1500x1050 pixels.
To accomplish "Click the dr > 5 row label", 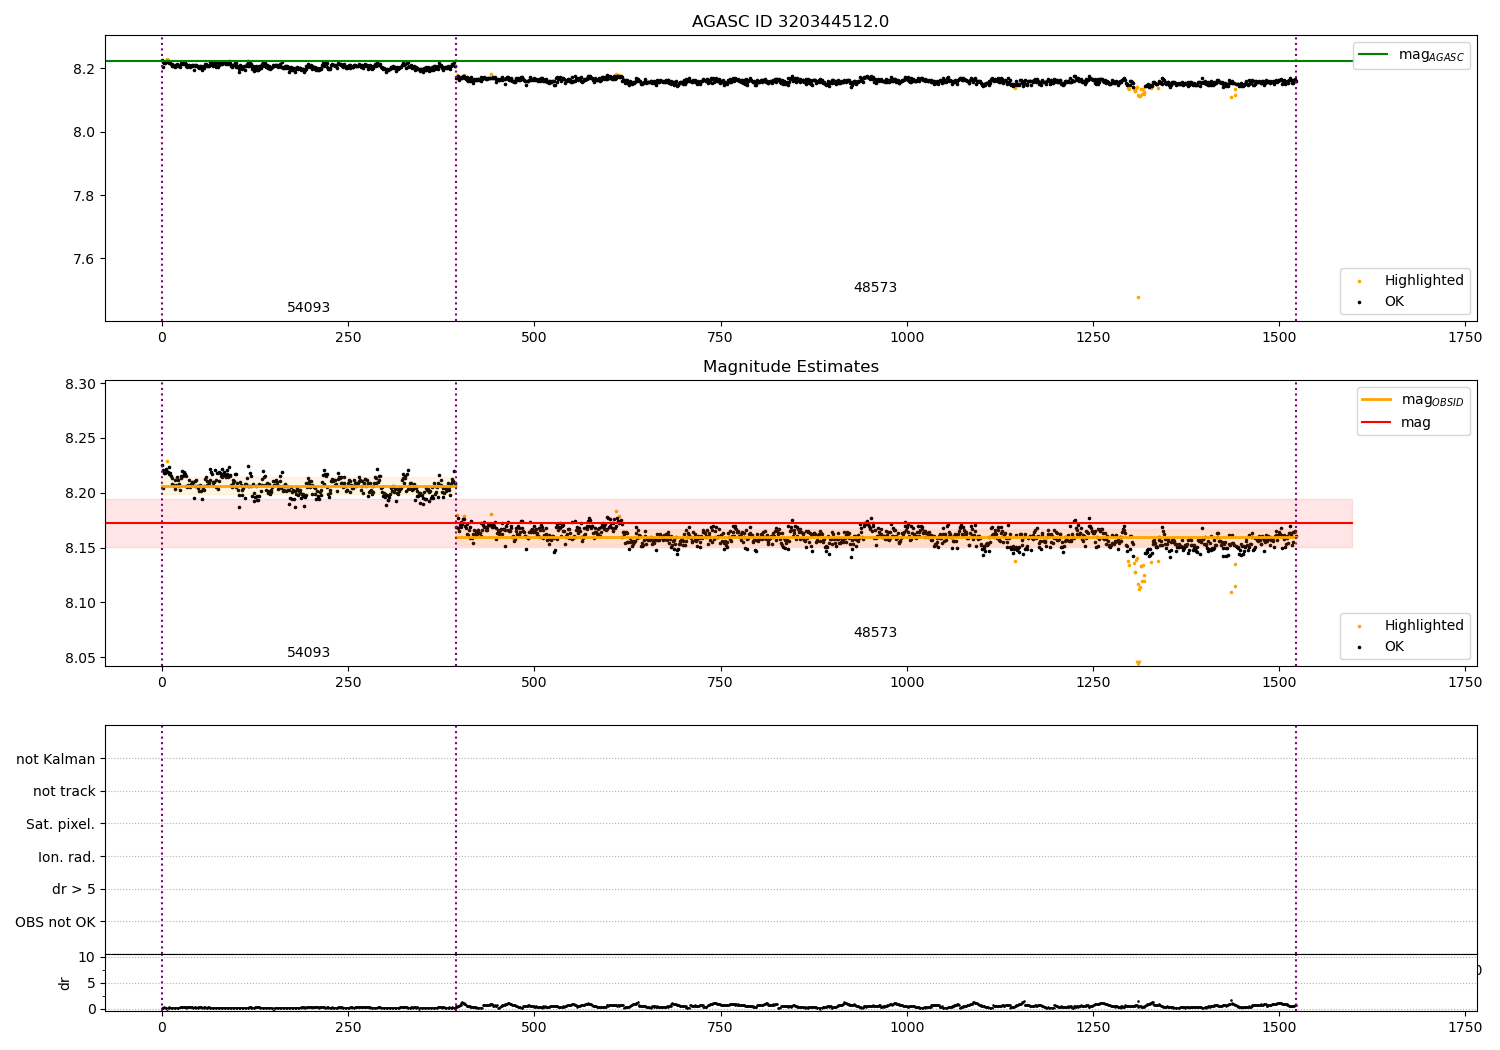I will [x=74, y=890].
